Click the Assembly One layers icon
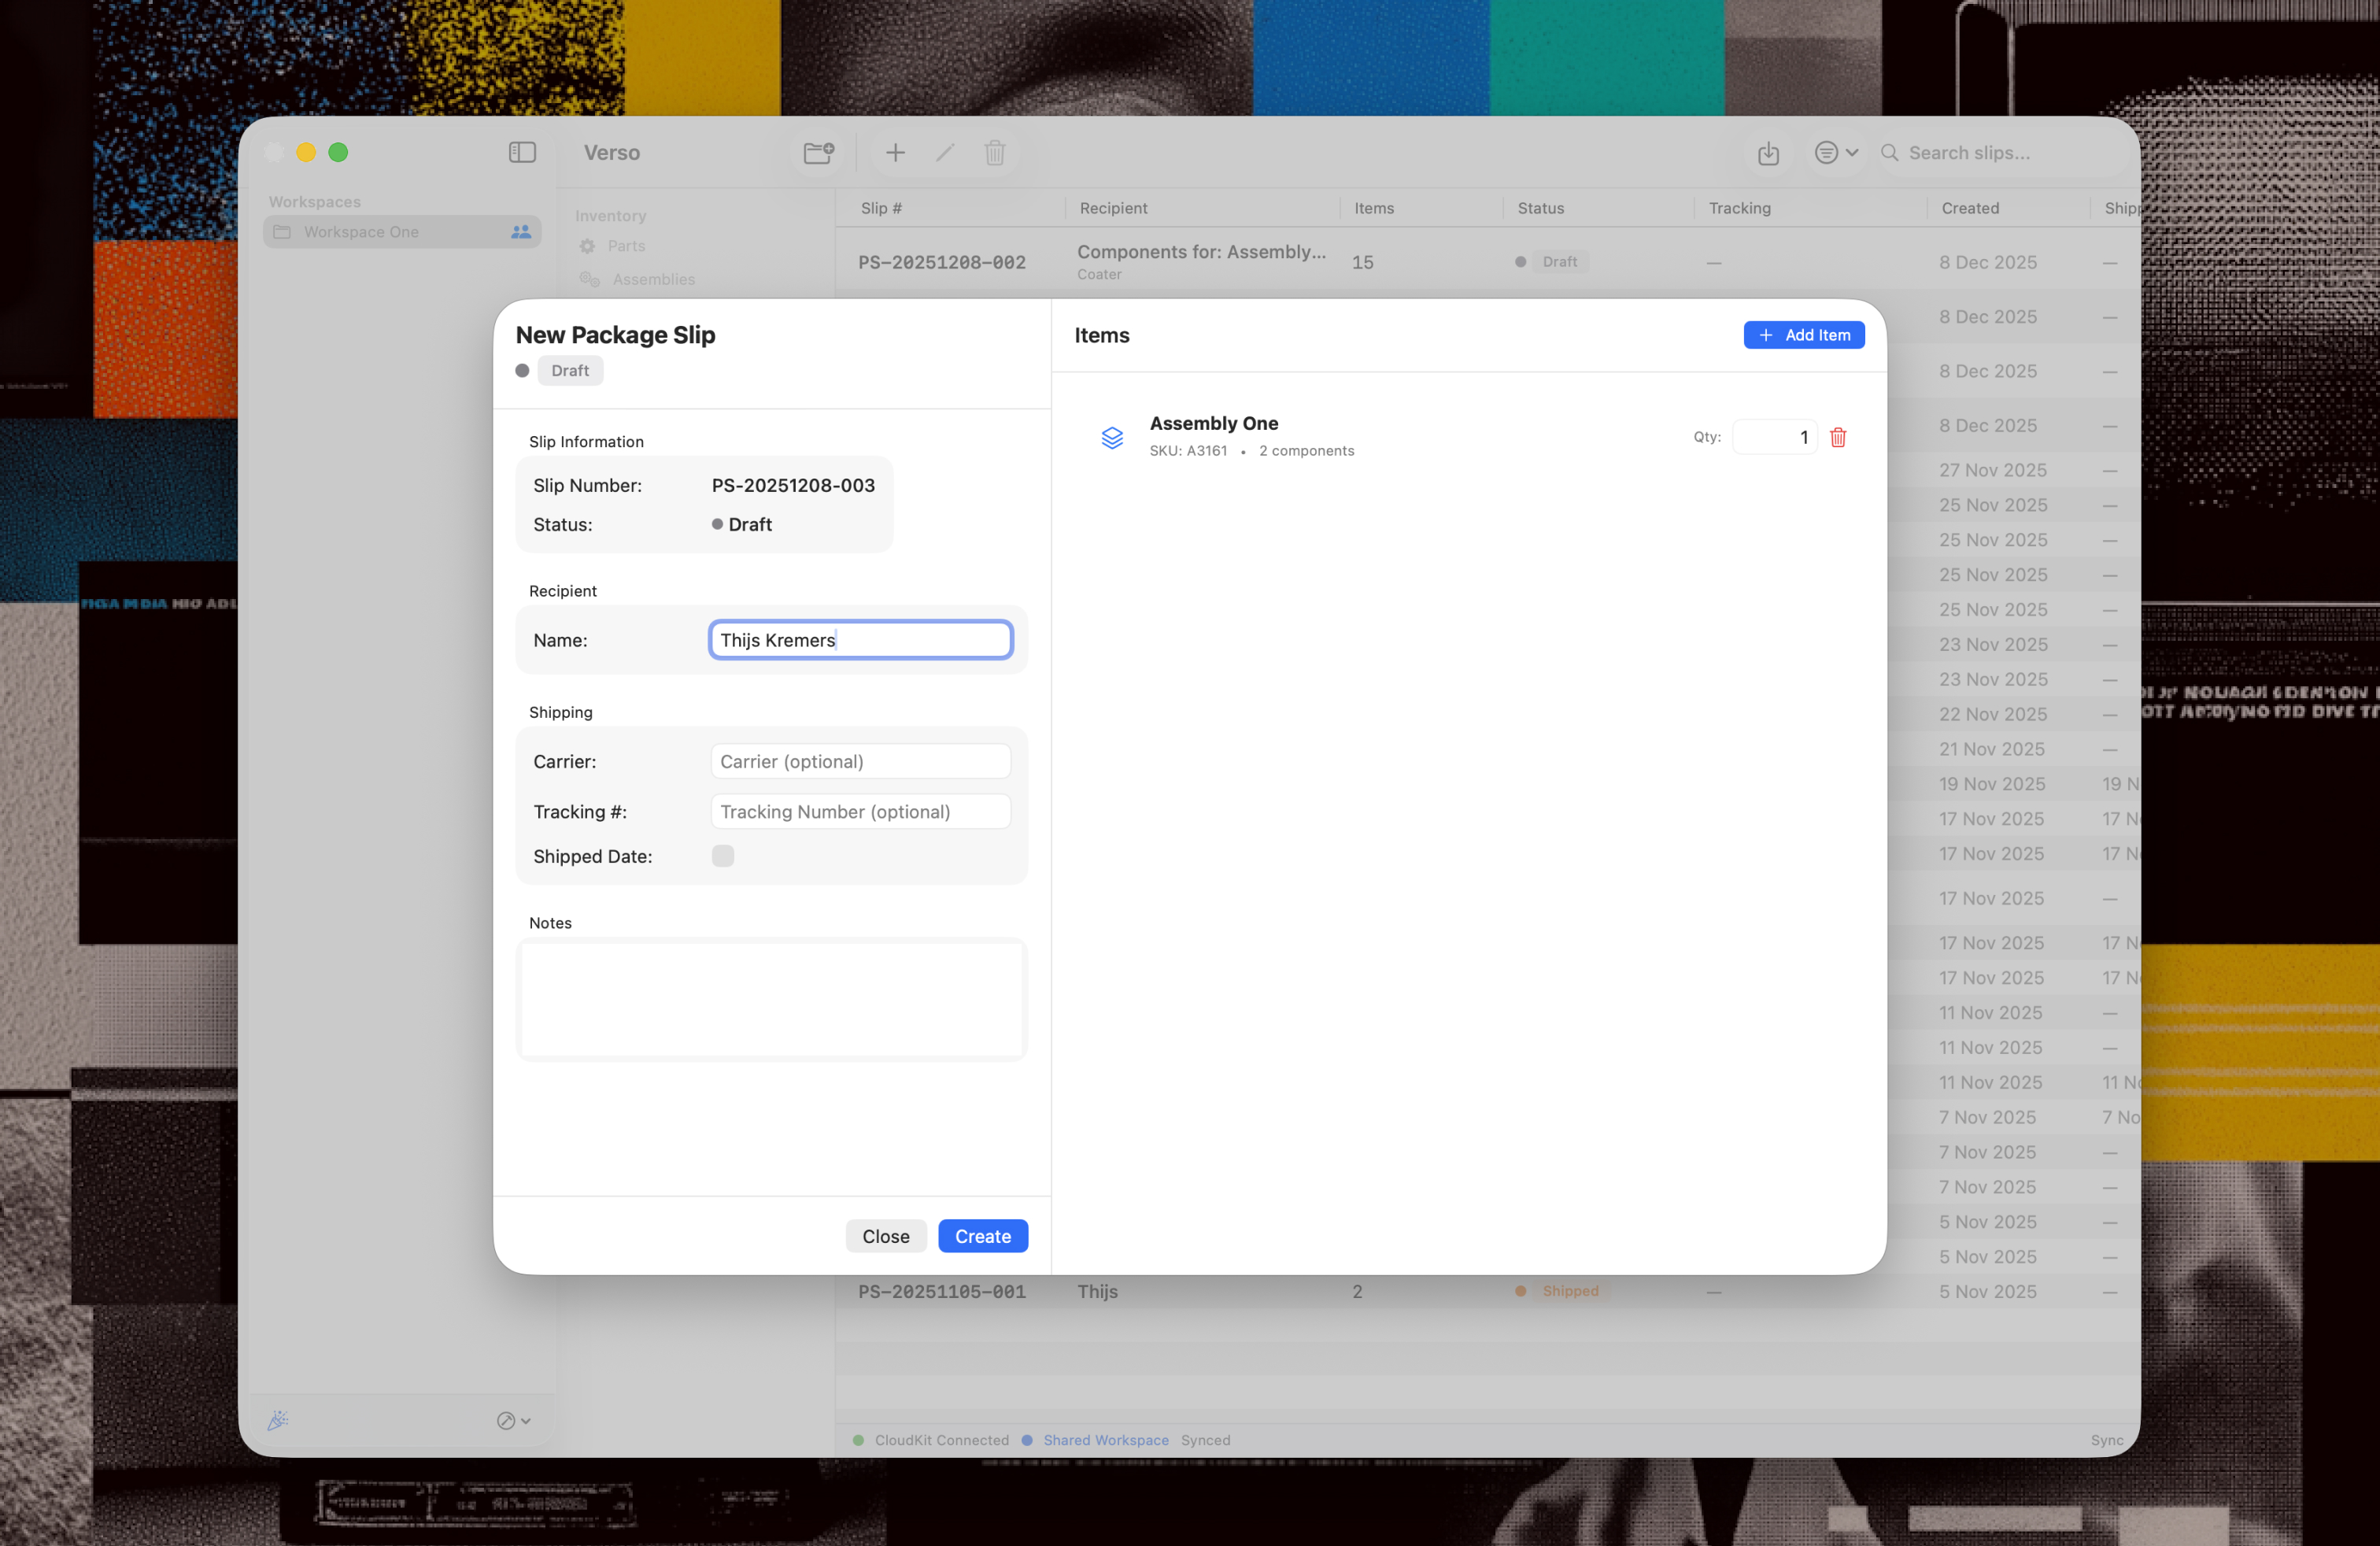The height and width of the screenshot is (1546, 2380). click(1111, 437)
